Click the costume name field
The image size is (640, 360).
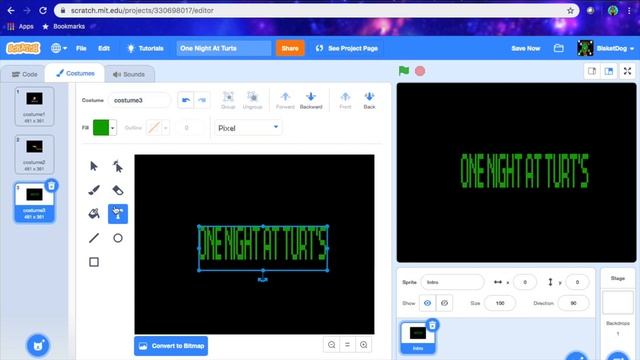click(x=140, y=100)
